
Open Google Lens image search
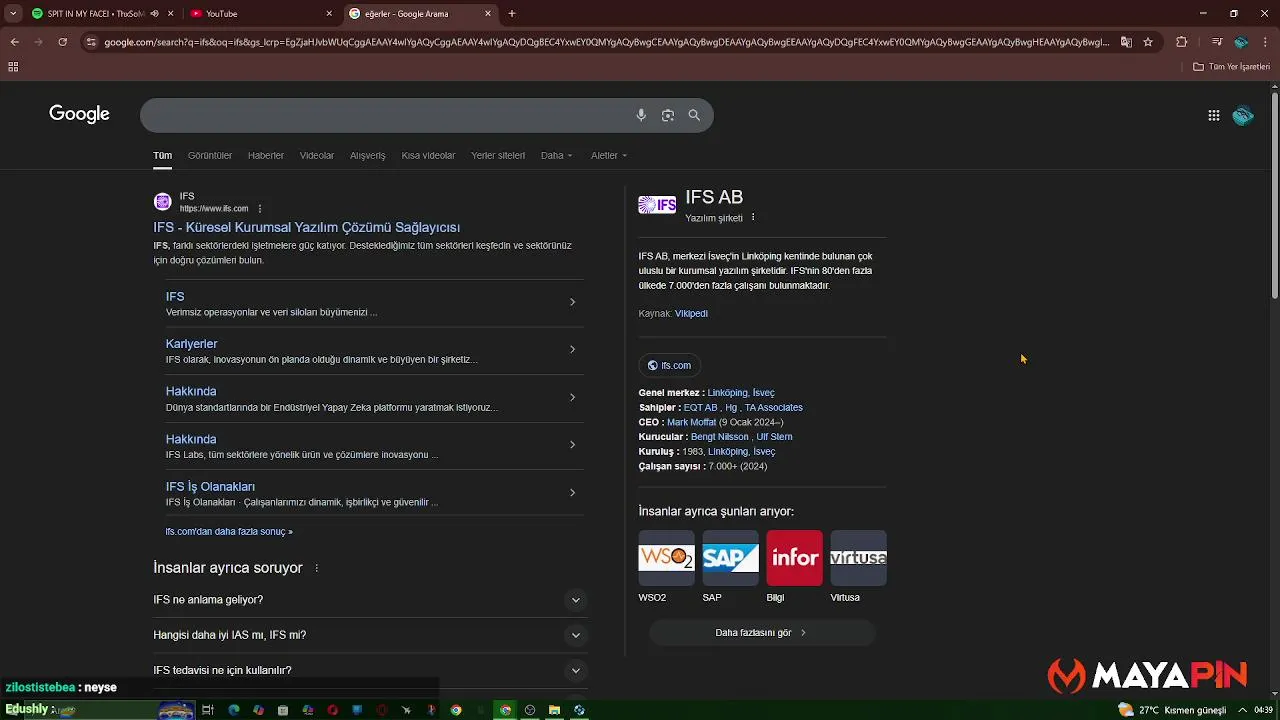click(668, 115)
